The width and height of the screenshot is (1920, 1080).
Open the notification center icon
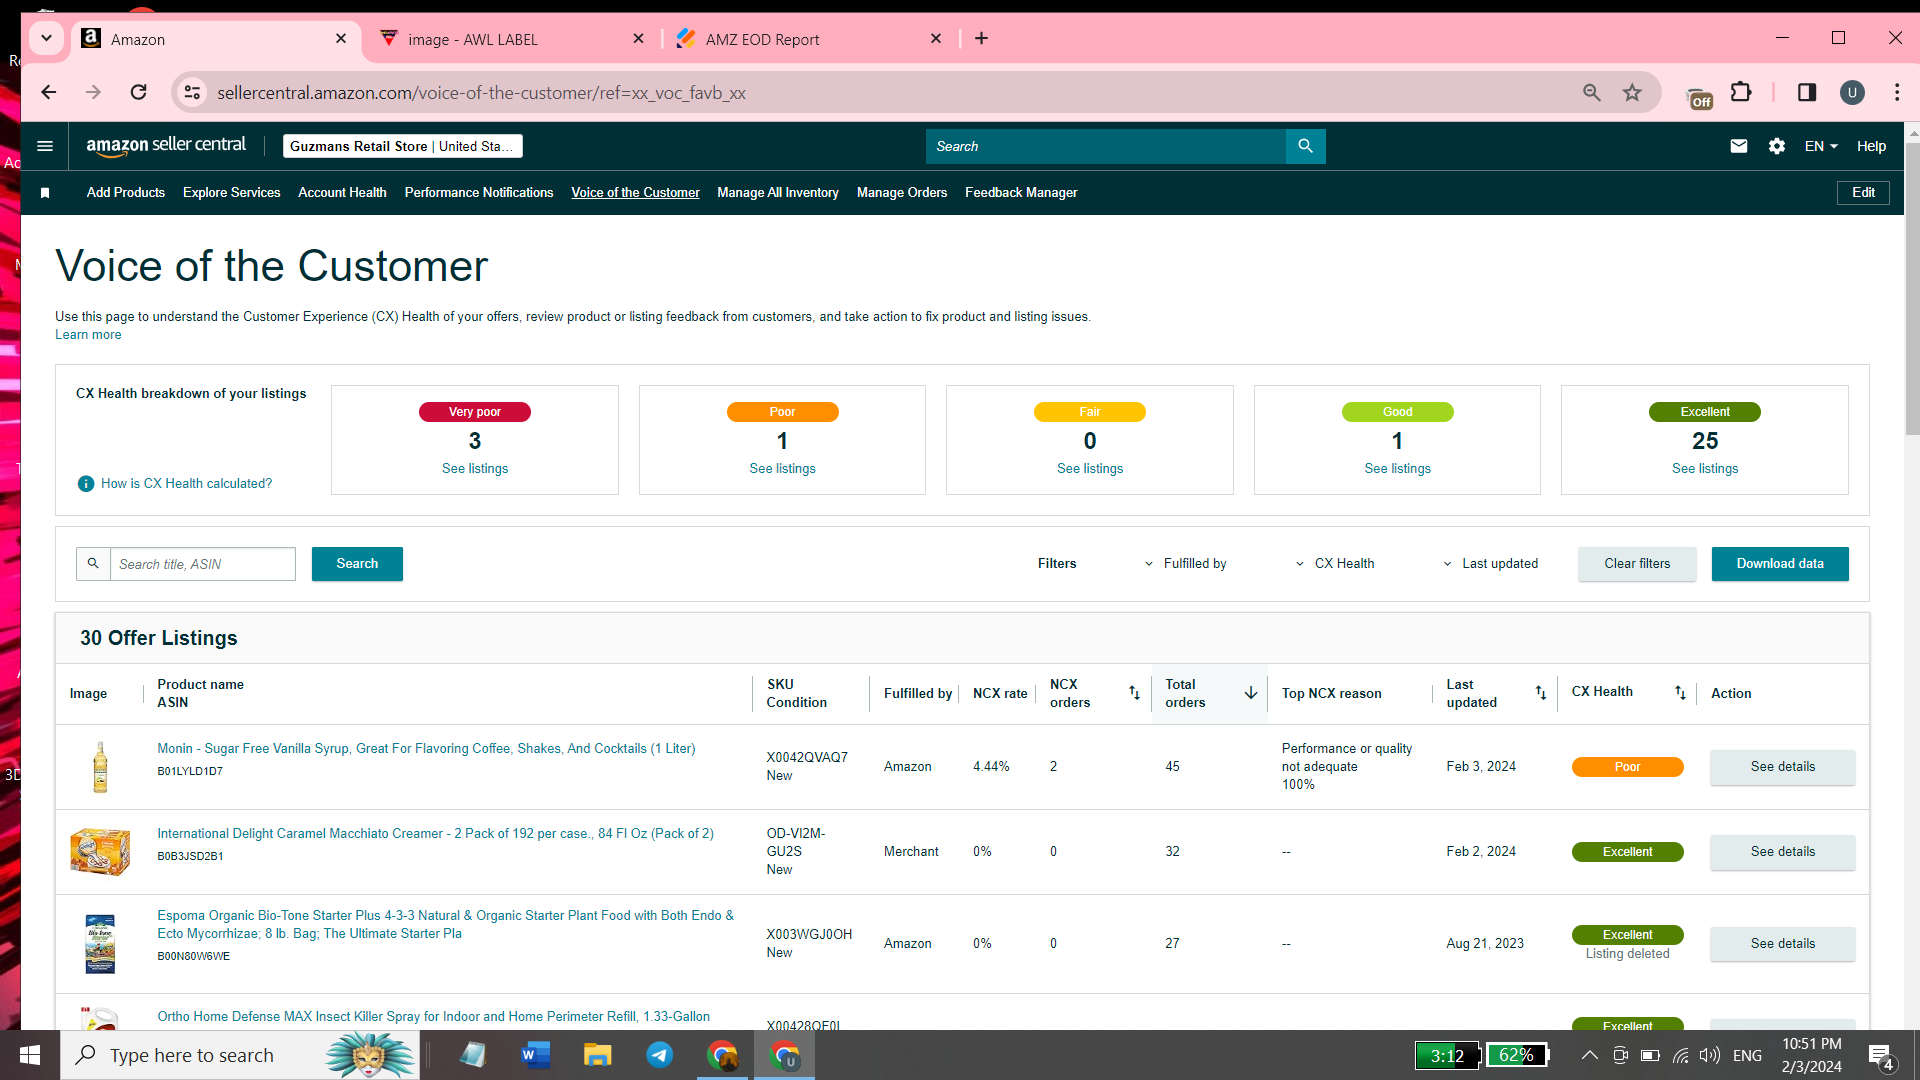click(x=1880, y=1056)
